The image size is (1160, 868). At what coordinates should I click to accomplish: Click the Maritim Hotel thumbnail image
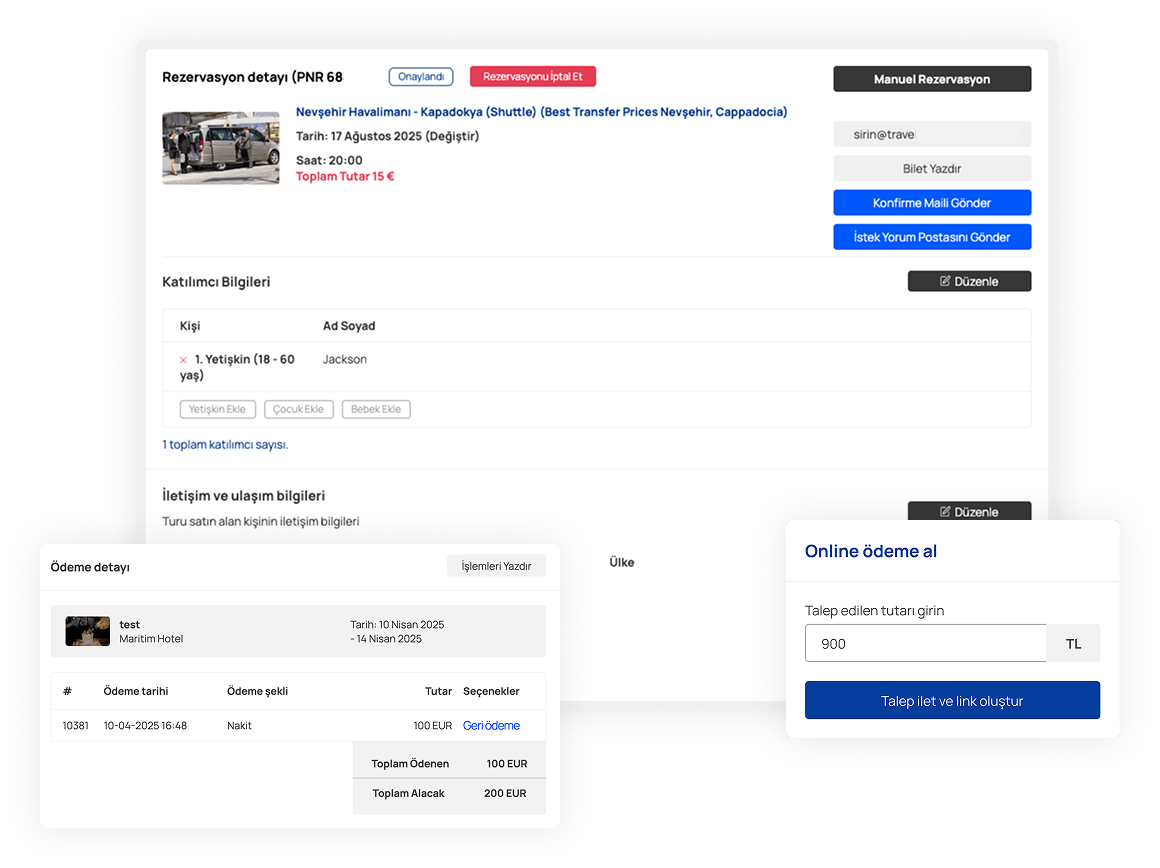click(88, 631)
